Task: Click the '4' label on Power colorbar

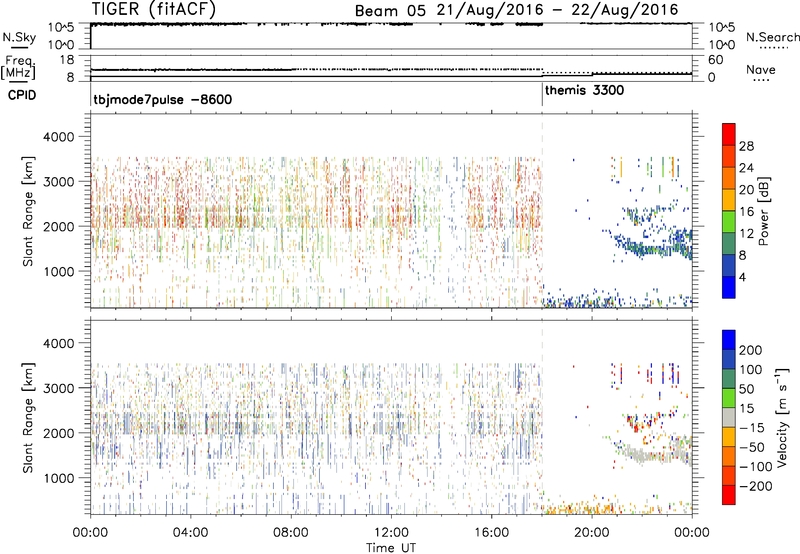Action: pyautogui.click(x=742, y=277)
